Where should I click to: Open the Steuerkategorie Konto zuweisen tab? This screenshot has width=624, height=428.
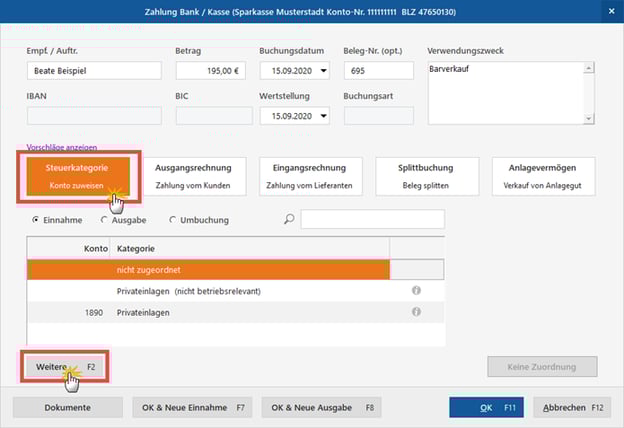77,176
